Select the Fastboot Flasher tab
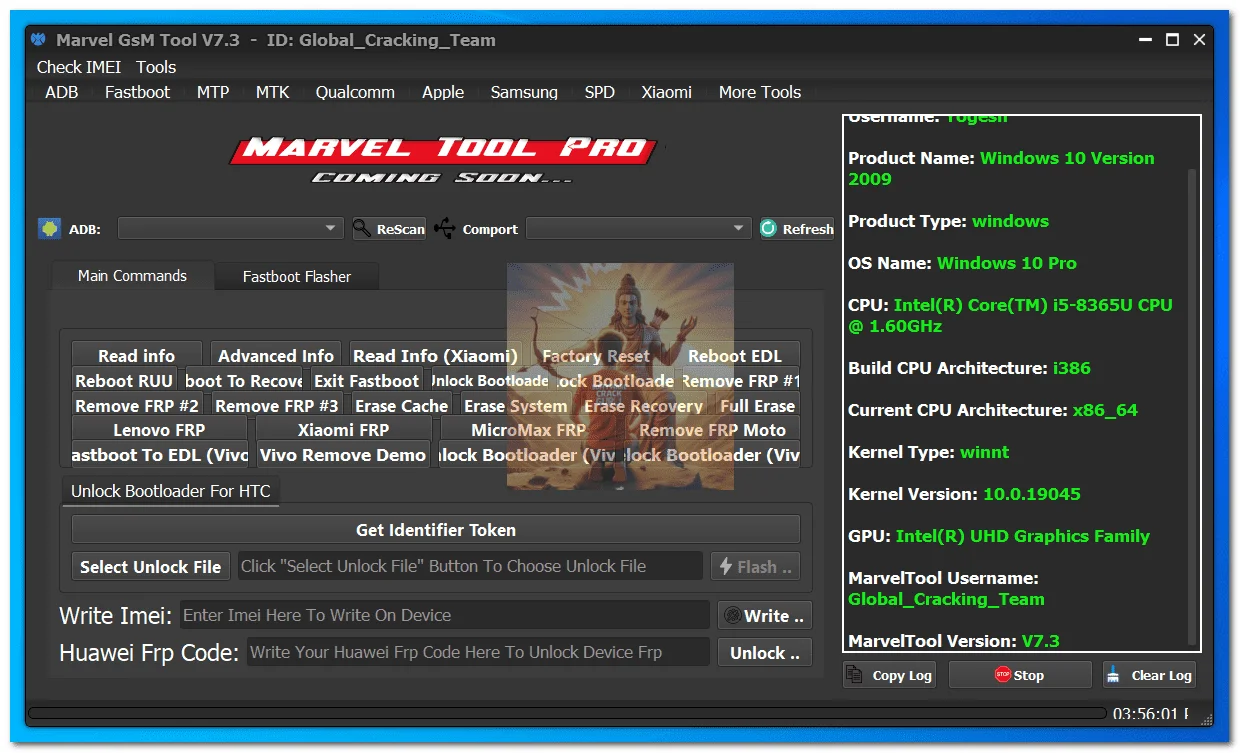The height and width of the screenshot is (753, 1240). (x=297, y=277)
